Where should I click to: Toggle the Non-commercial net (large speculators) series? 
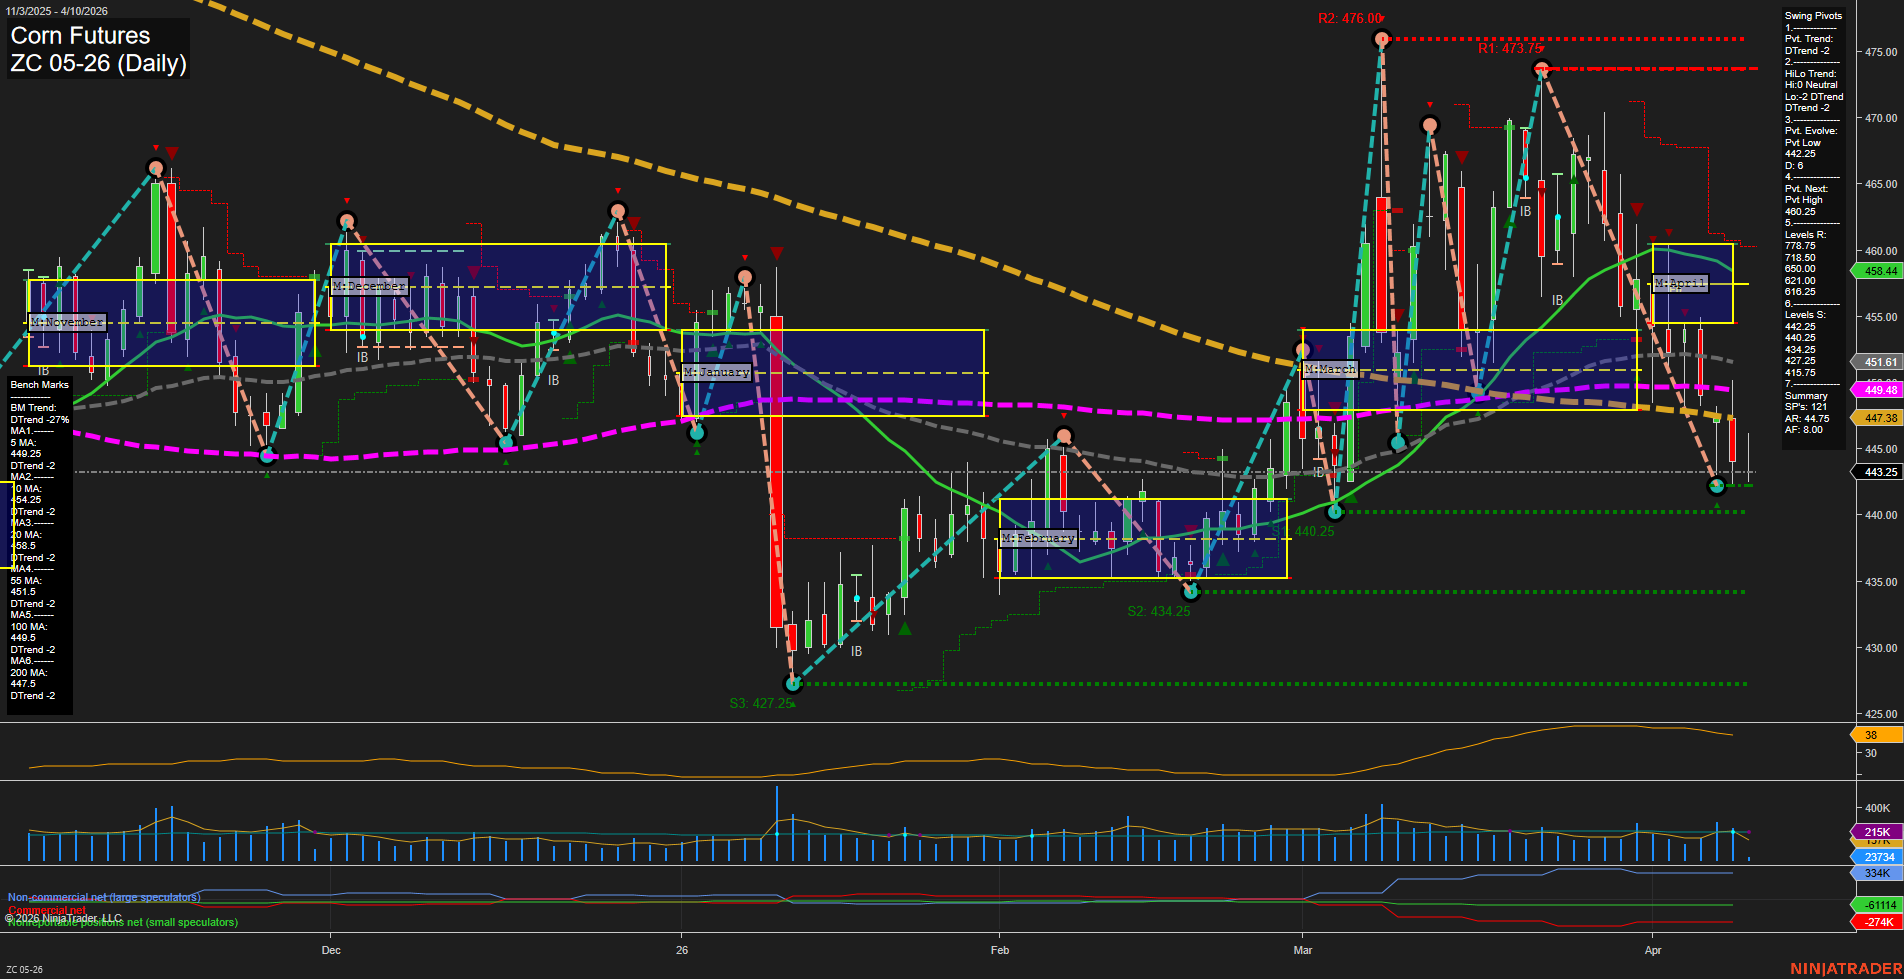[x=104, y=897]
